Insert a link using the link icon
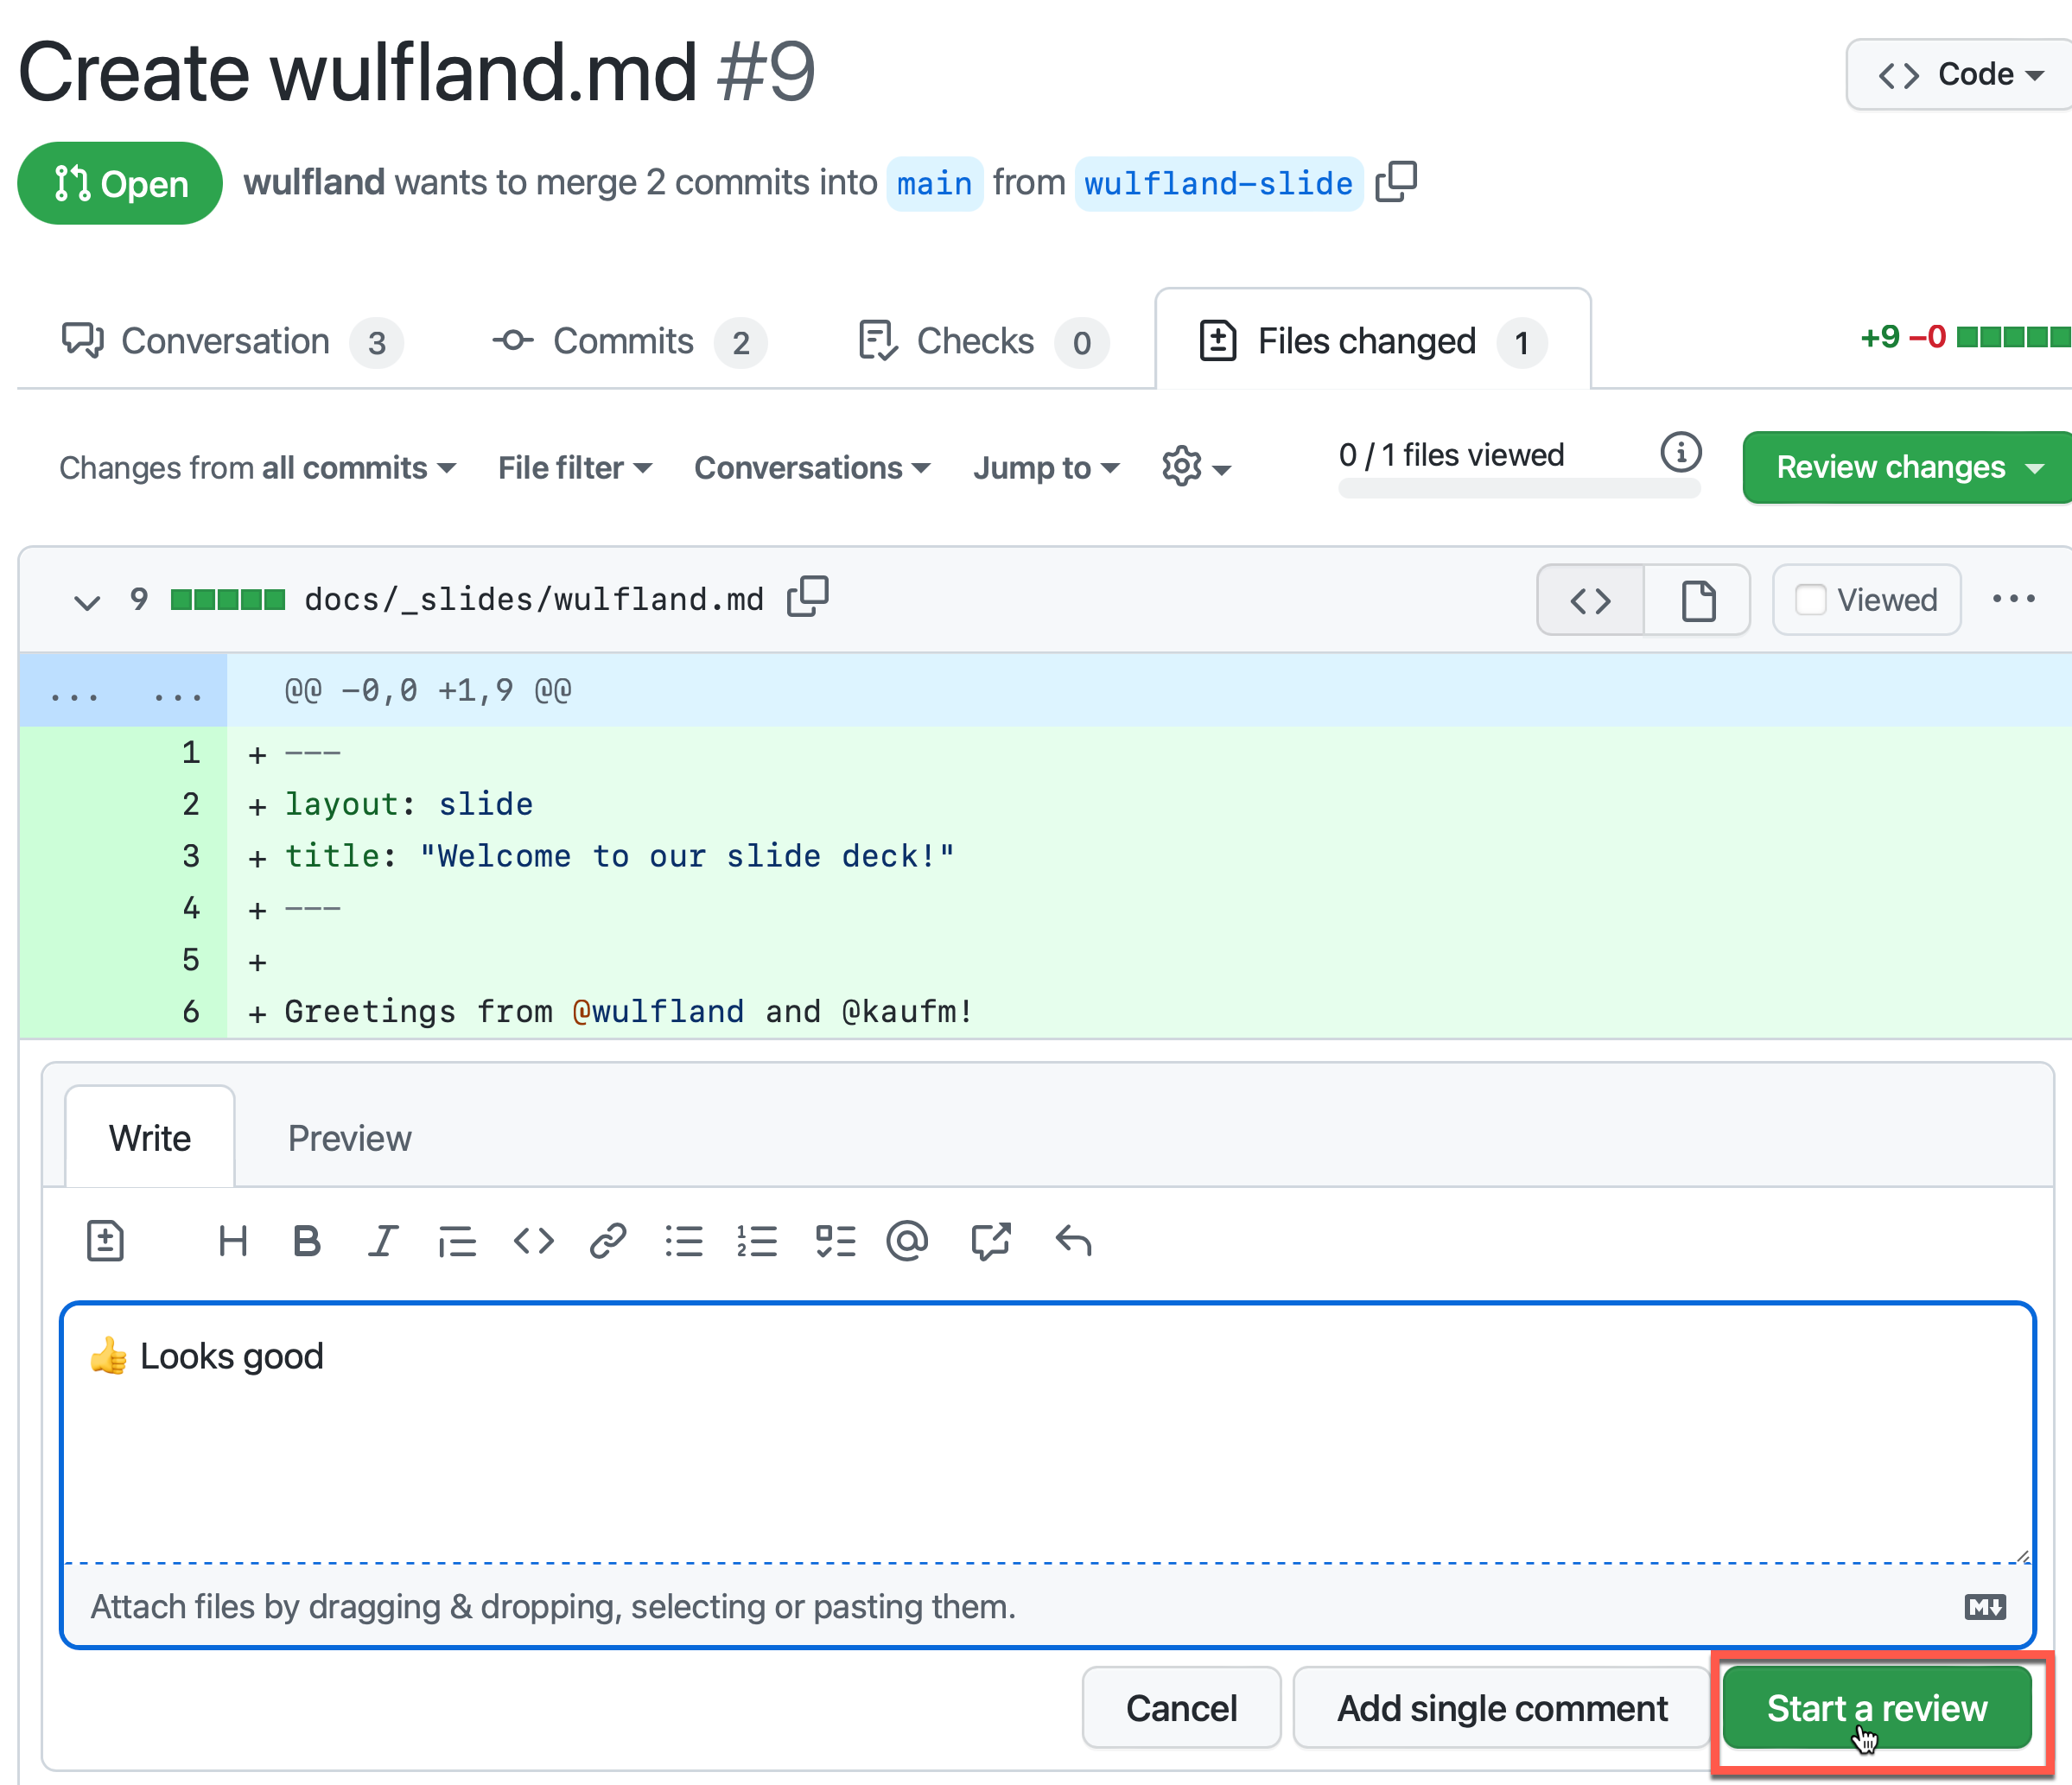Screen dimensions: 2072x1785 pos(608,1241)
